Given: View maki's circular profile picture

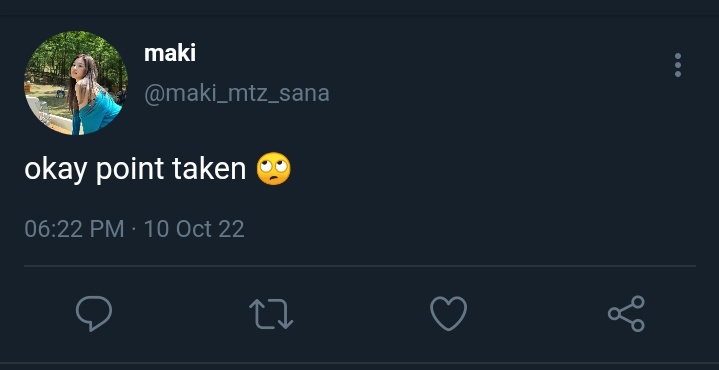Looking at the screenshot, I should point(76,83).
